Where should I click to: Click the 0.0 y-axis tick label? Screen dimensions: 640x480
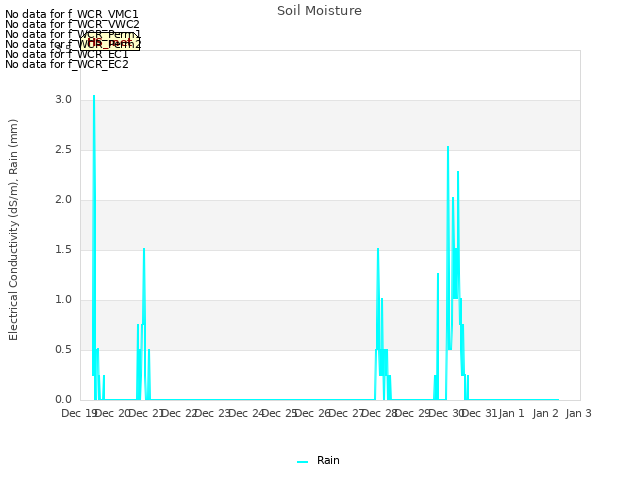(63, 399)
